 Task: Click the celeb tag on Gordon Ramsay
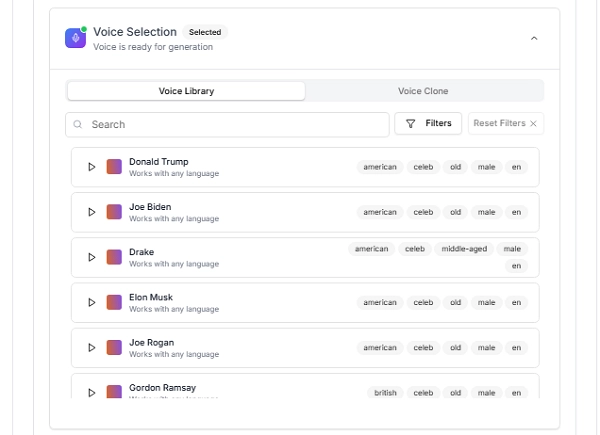coord(423,393)
